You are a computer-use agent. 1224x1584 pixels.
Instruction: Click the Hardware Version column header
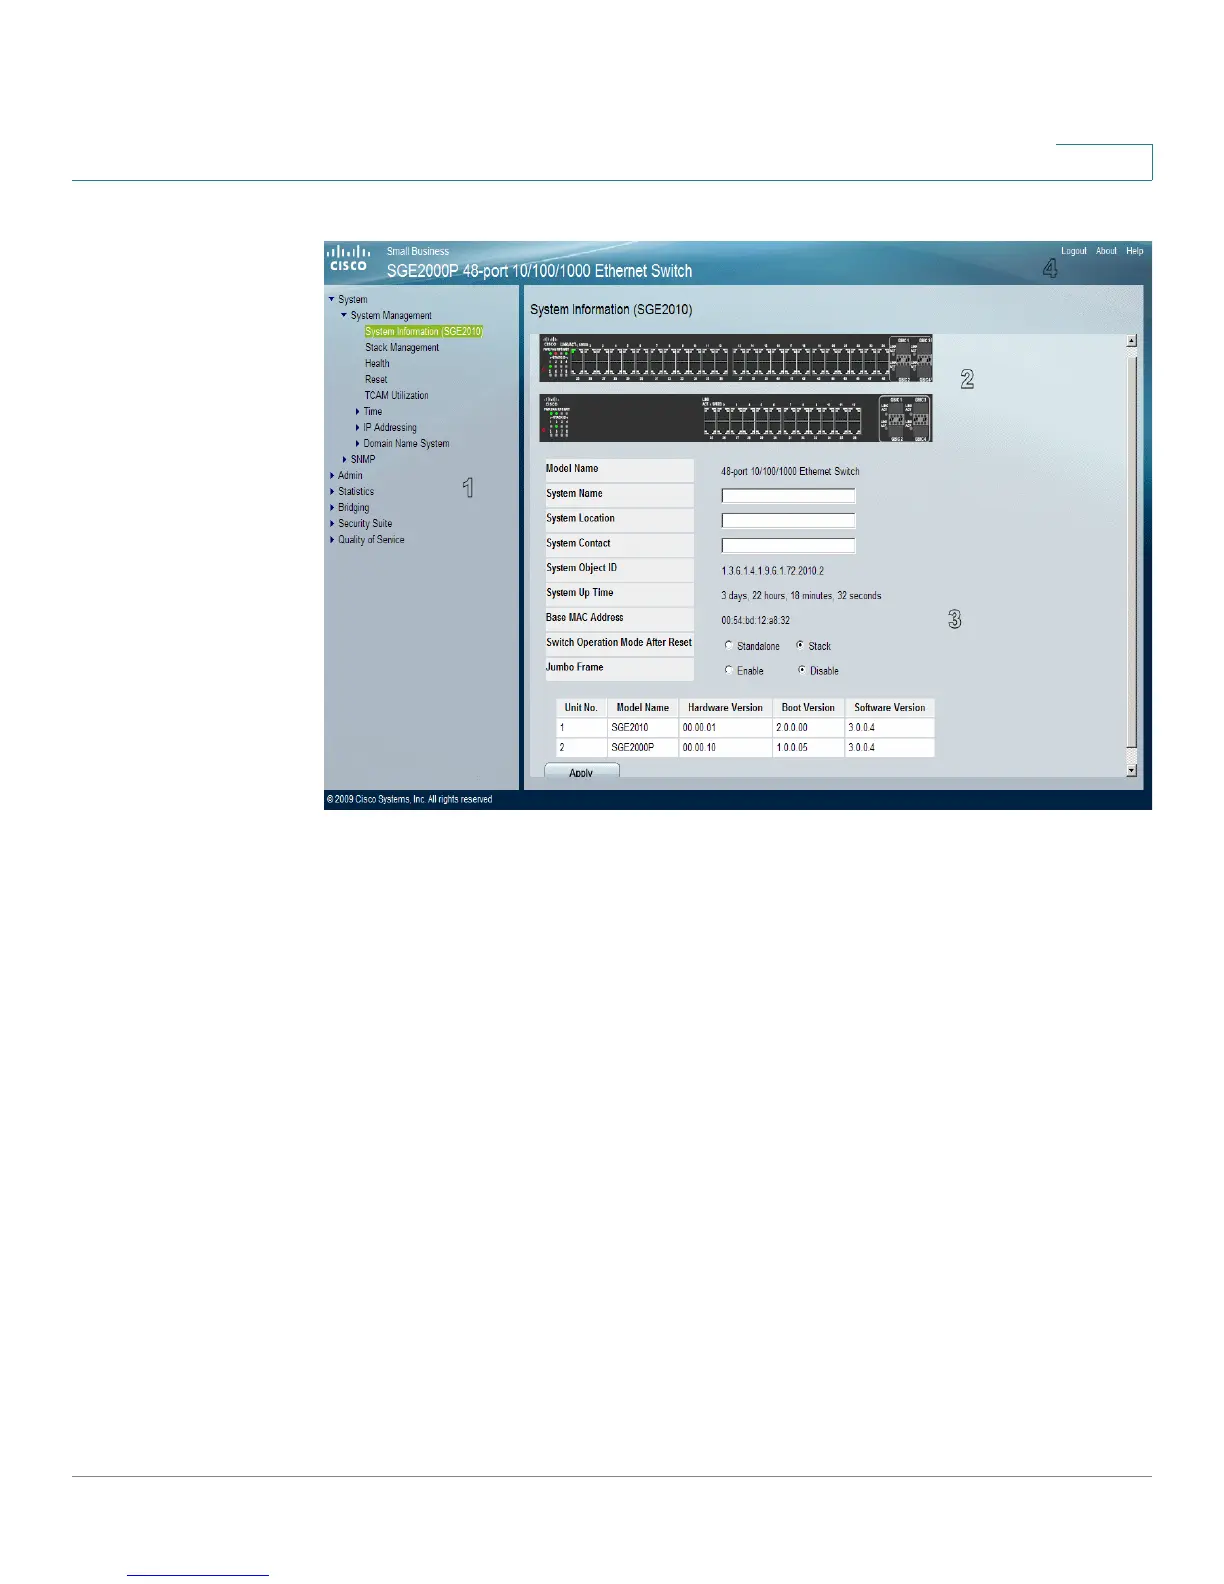click(x=725, y=707)
